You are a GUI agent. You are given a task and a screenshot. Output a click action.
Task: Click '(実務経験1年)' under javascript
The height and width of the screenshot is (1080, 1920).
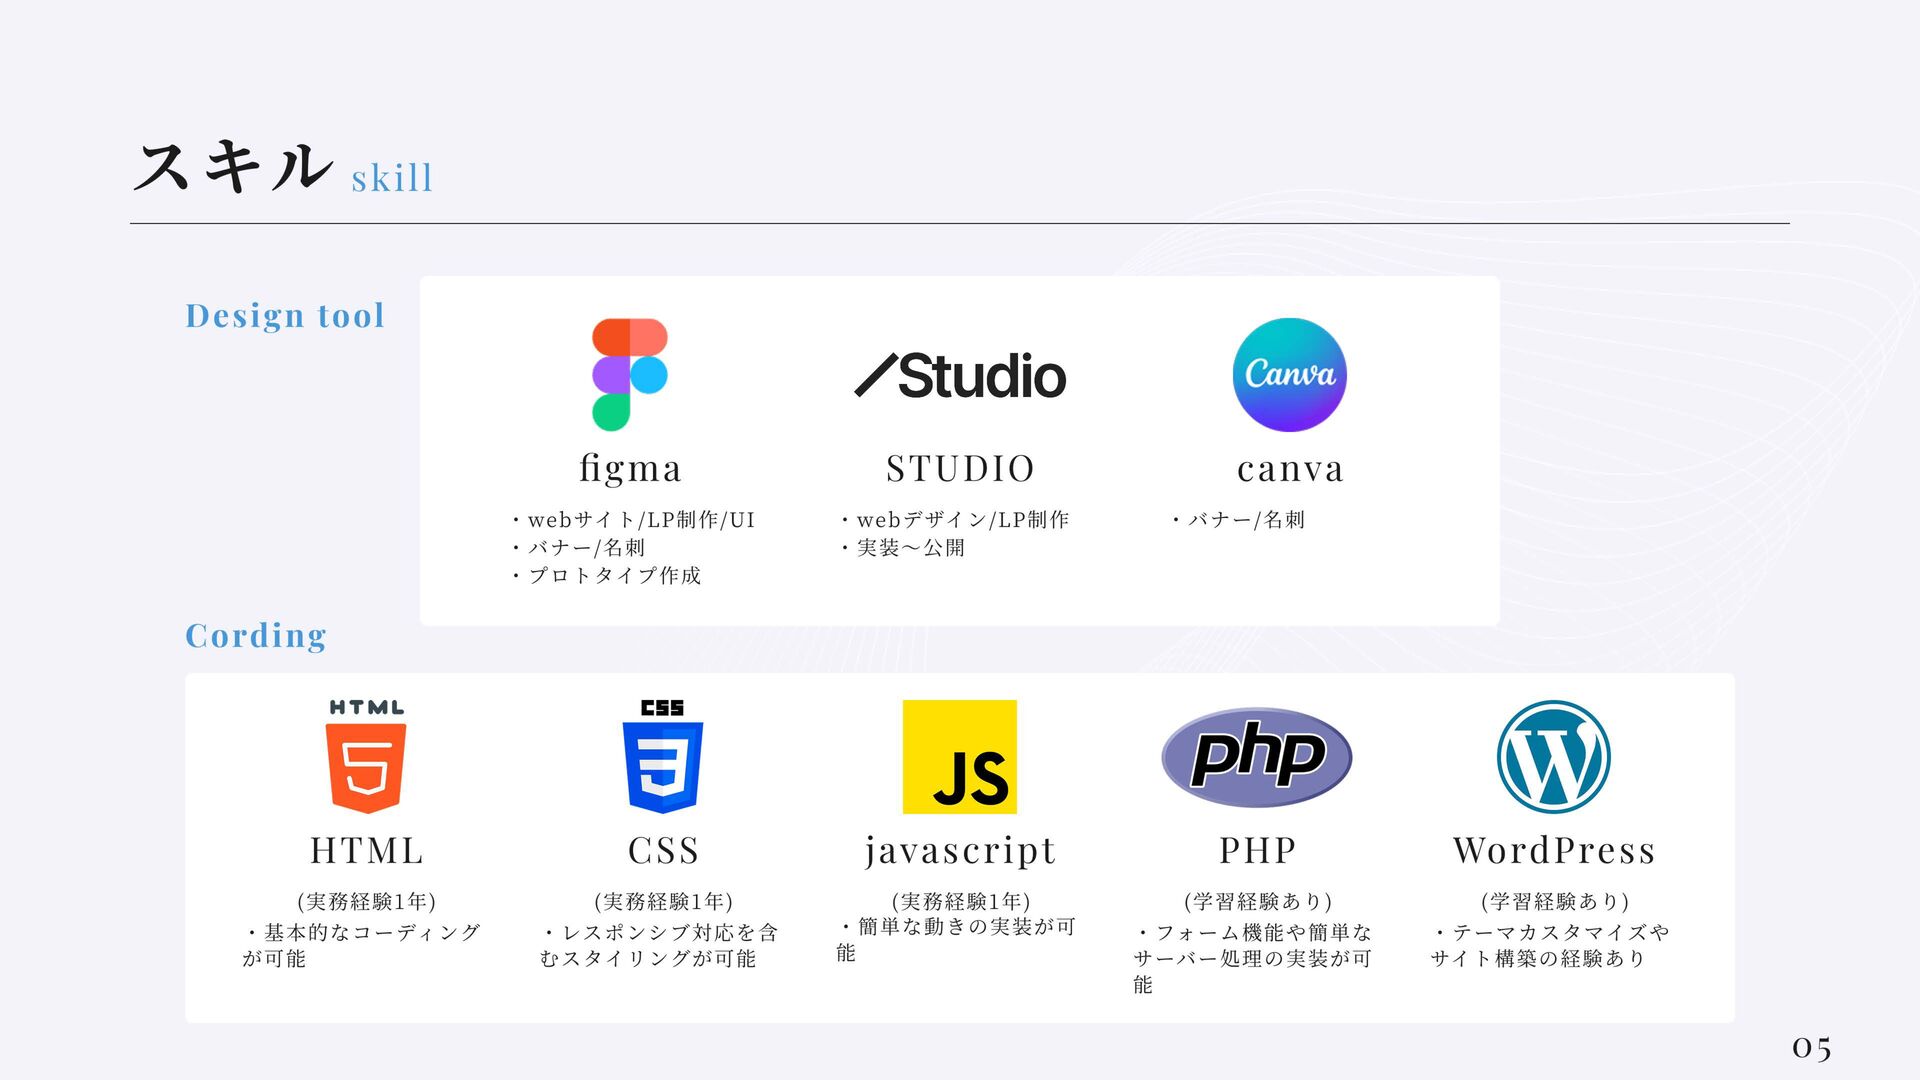coord(960,902)
